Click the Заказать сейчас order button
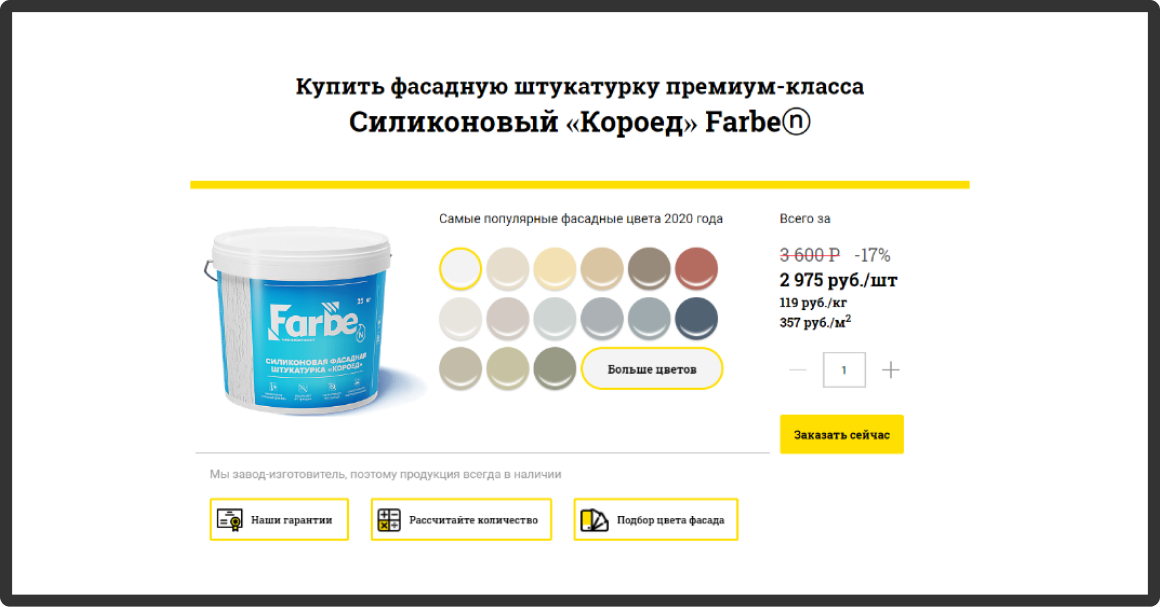This screenshot has width=1160, height=607. point(842,435)
